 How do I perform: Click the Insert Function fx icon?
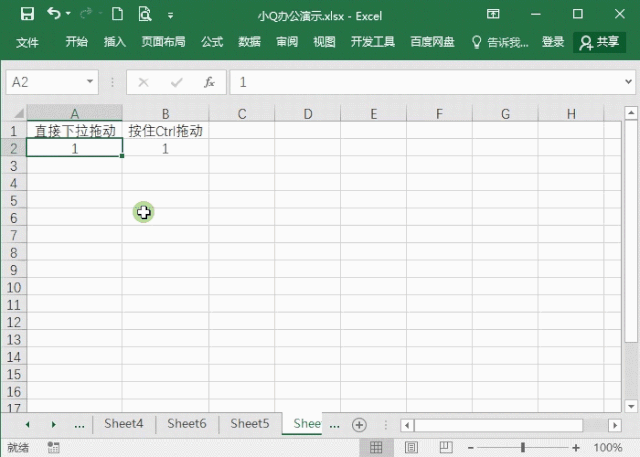pyautogui.click(x=209, y=82)
